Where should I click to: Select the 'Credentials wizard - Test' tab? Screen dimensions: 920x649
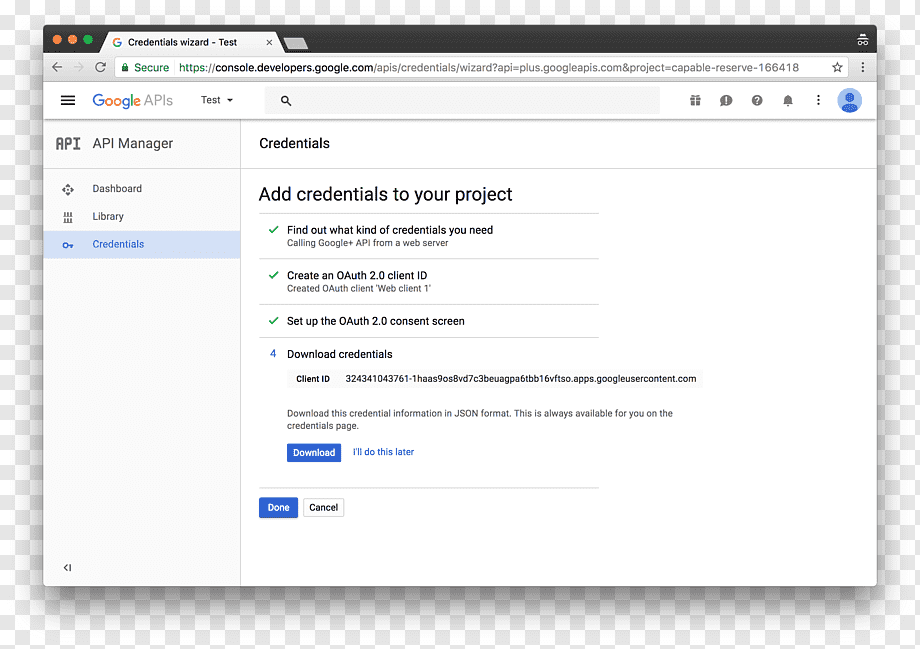tap(189, 42)
